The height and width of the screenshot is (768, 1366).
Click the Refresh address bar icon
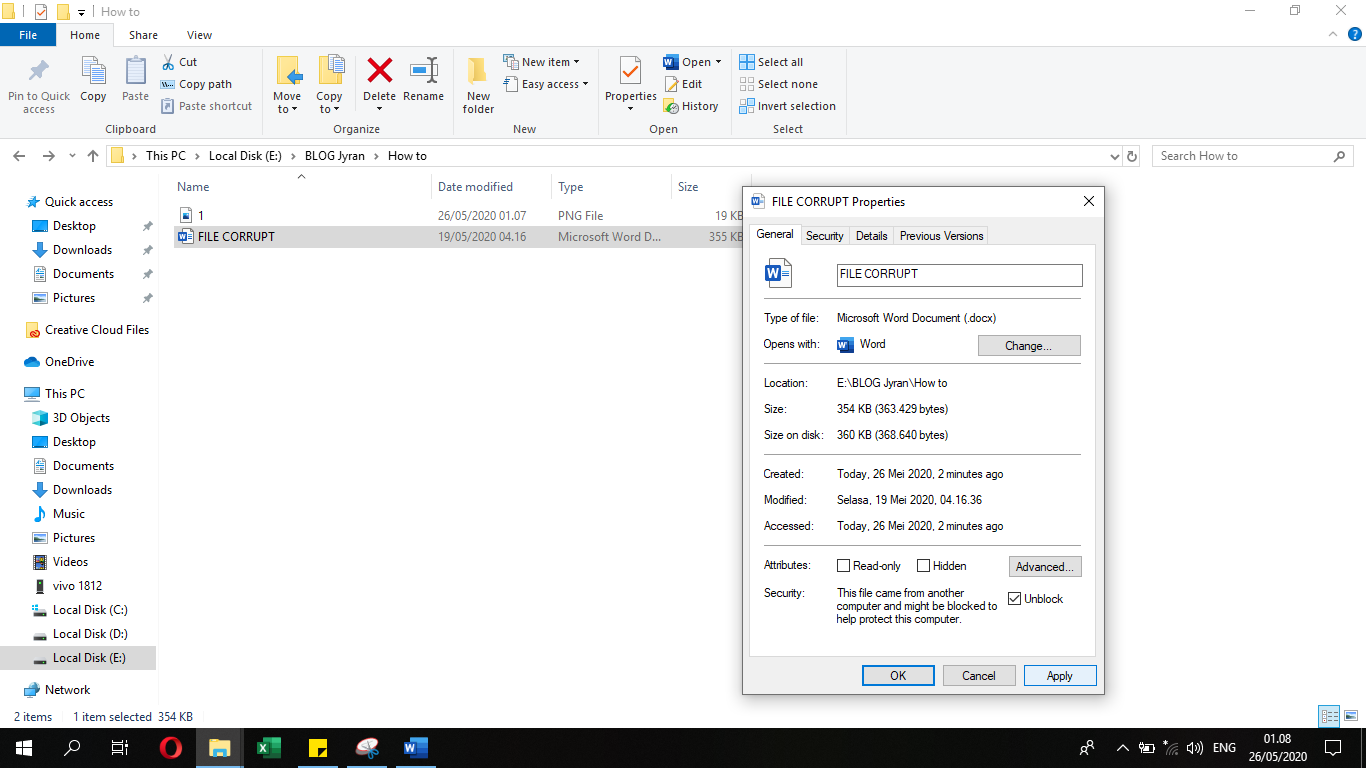click(x=1132, y=156)
